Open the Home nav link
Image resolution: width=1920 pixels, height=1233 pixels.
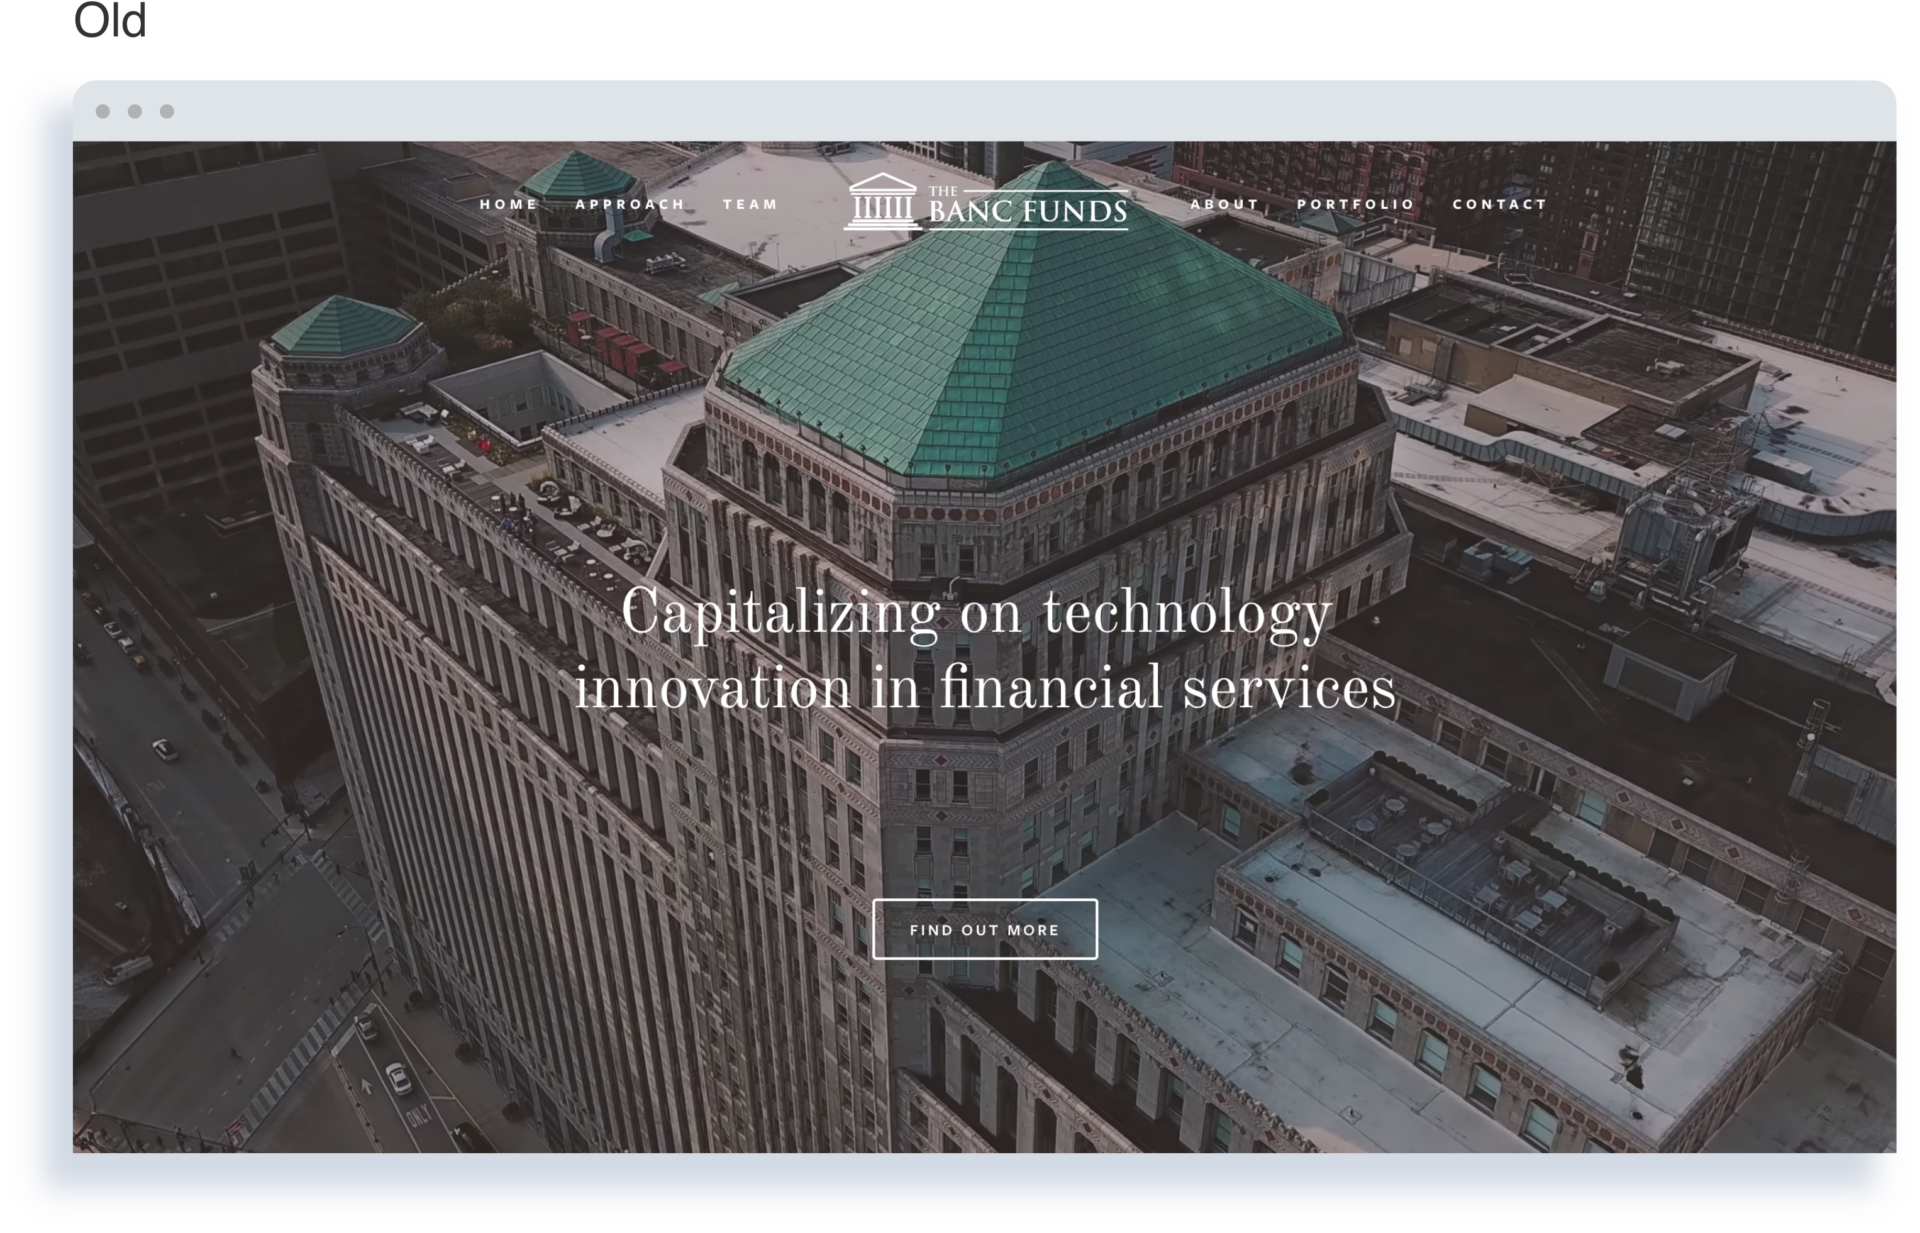coord(508,204)
